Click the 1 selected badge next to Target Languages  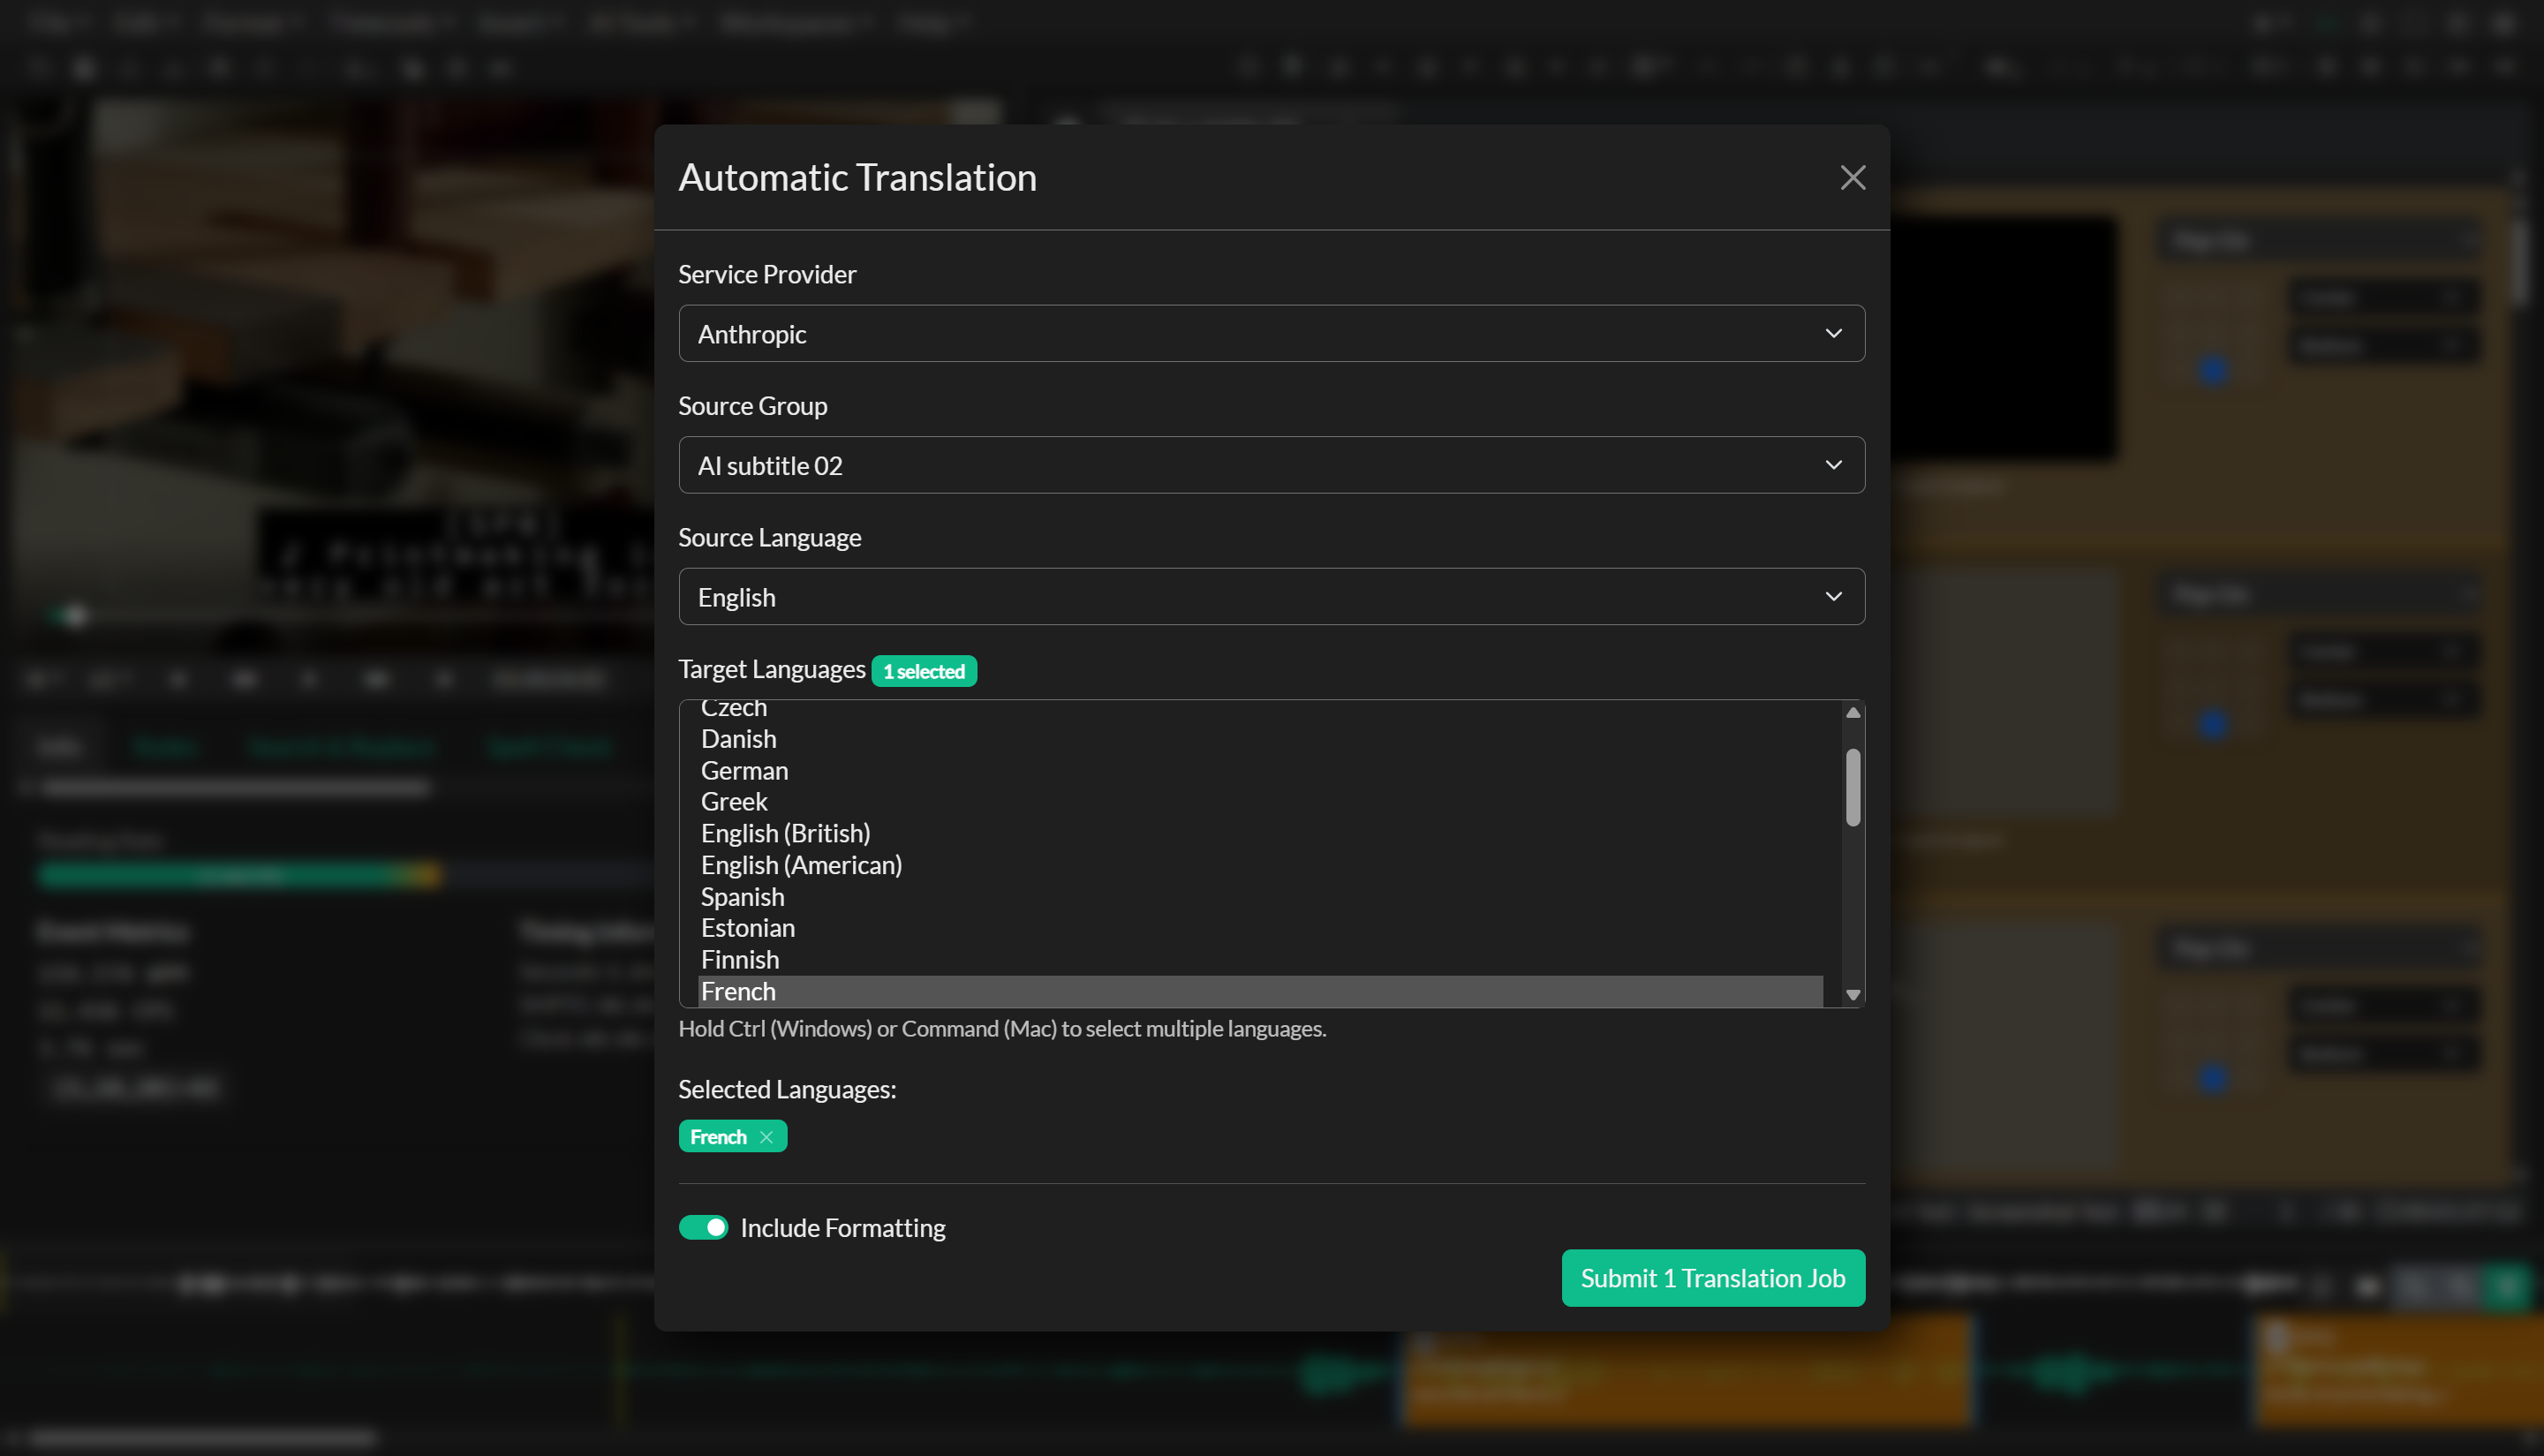coord(924,671)
